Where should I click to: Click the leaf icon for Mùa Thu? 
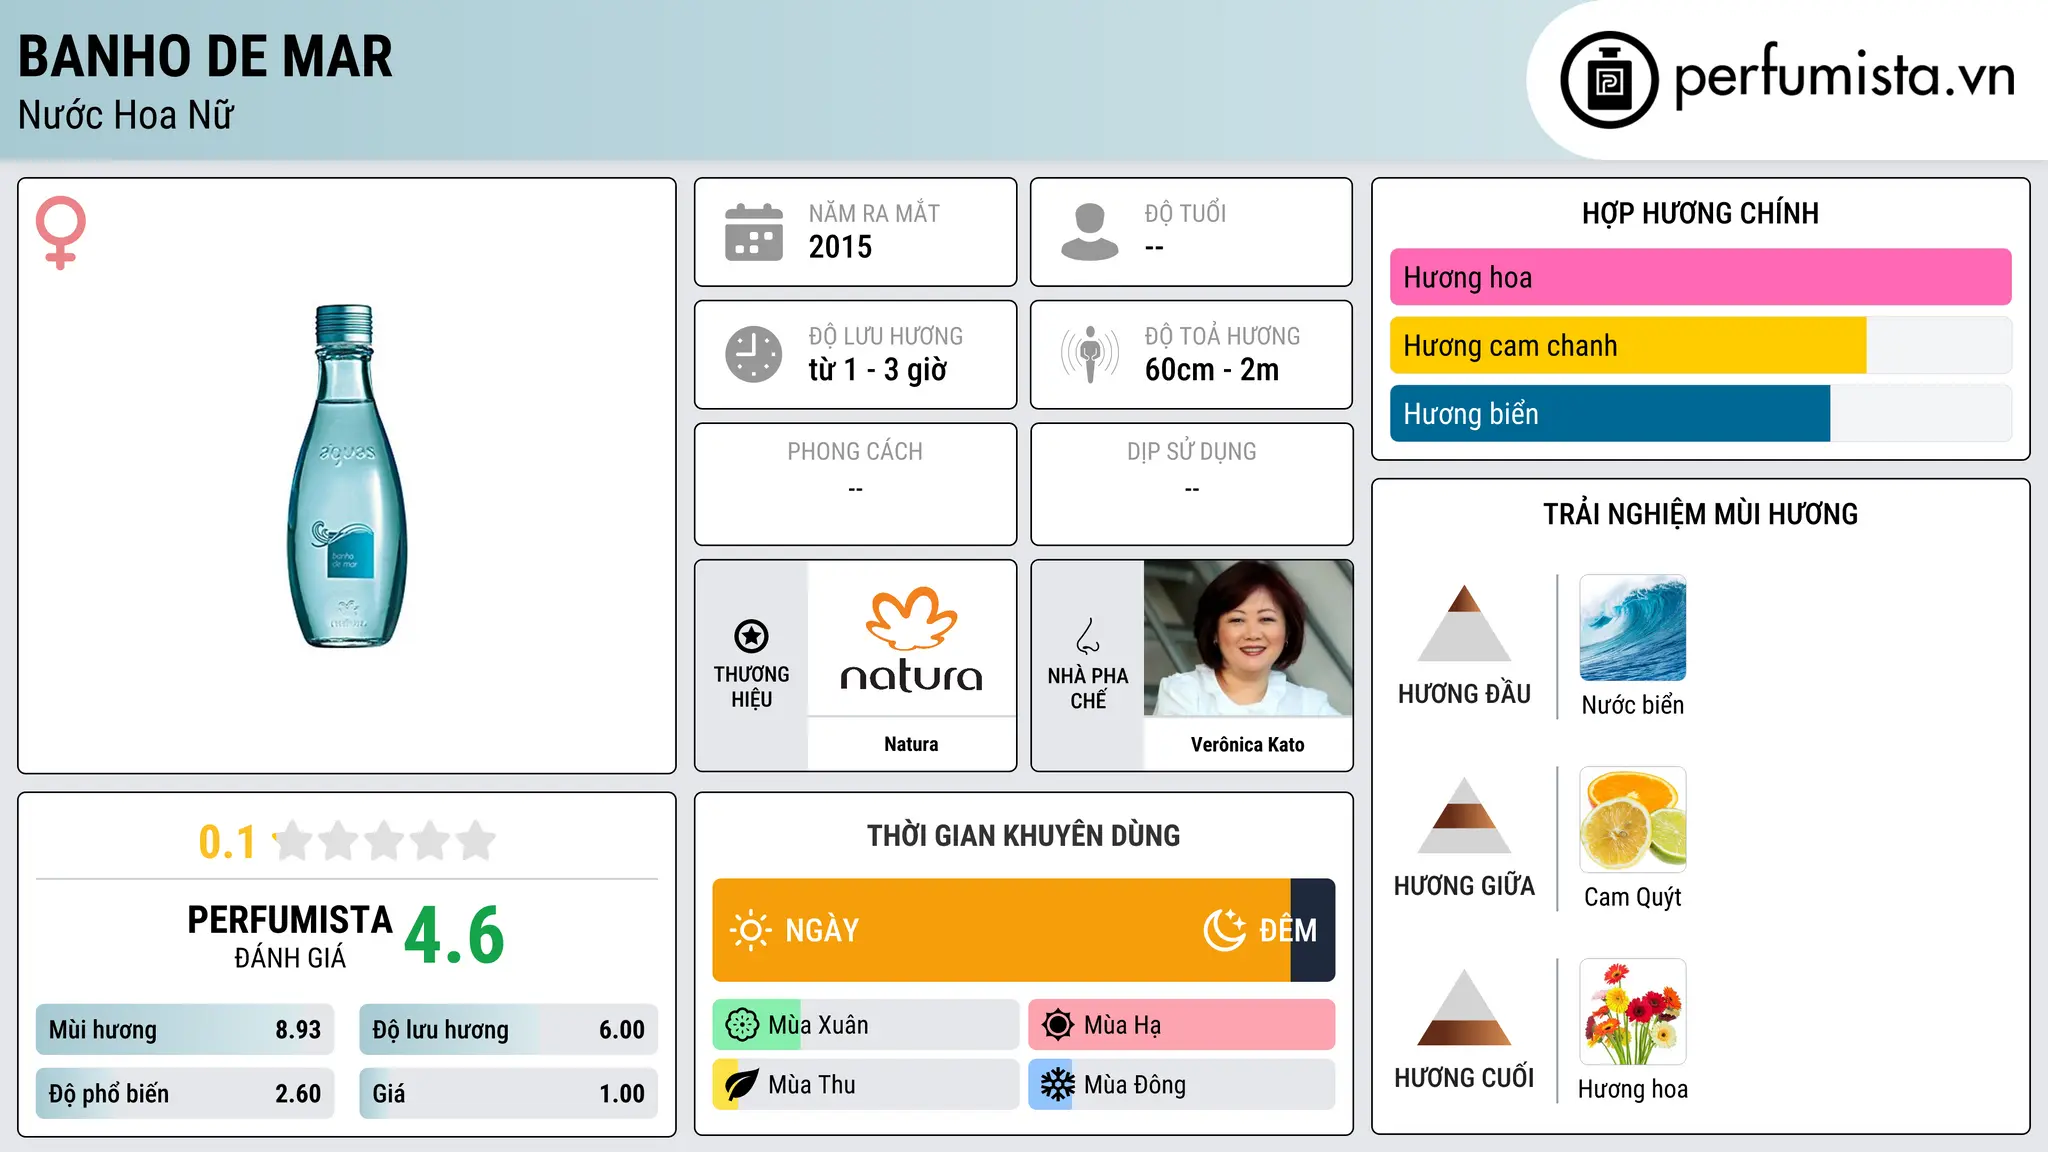click(x=742, y=1085)
